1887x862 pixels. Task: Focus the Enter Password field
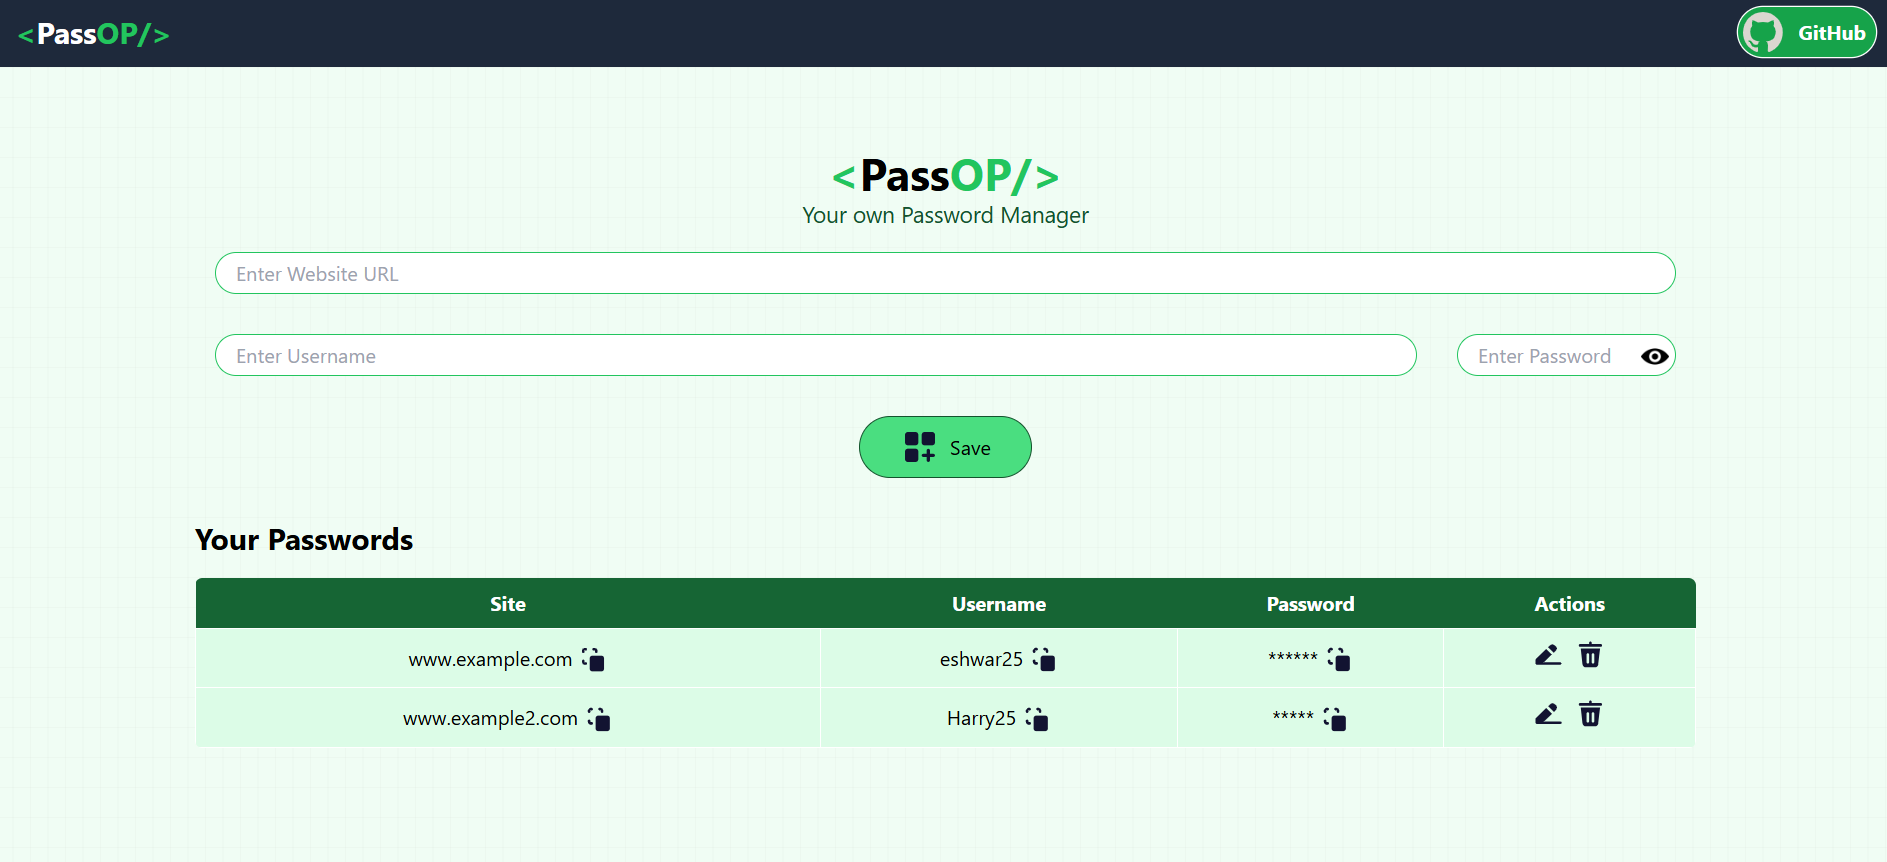pos(1566,355)
